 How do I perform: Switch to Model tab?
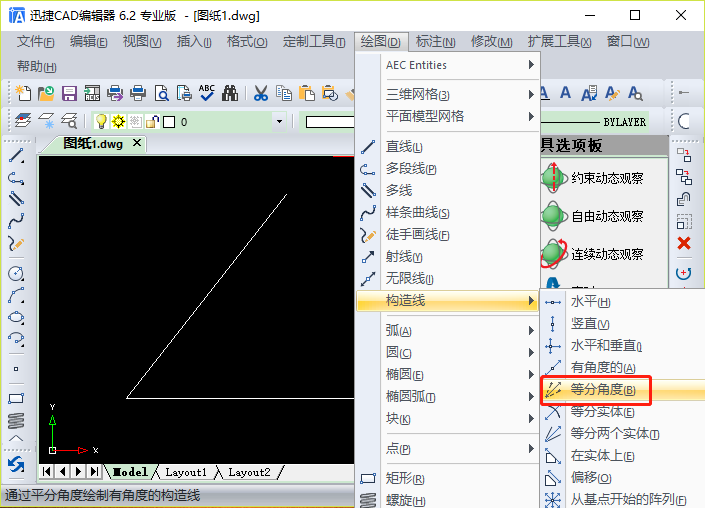[130, 472]
